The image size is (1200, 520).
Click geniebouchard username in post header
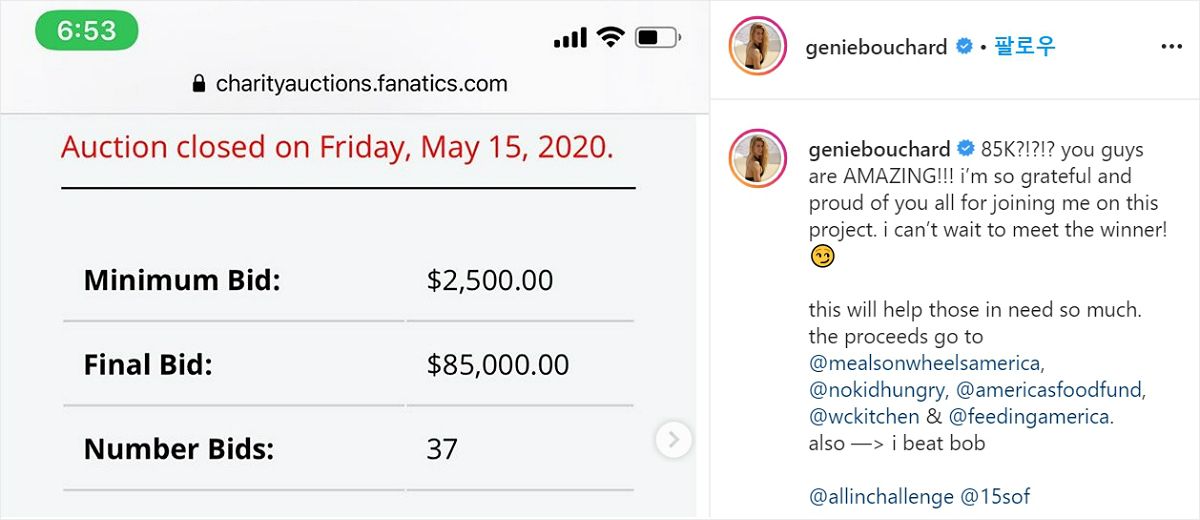(876, 47)
